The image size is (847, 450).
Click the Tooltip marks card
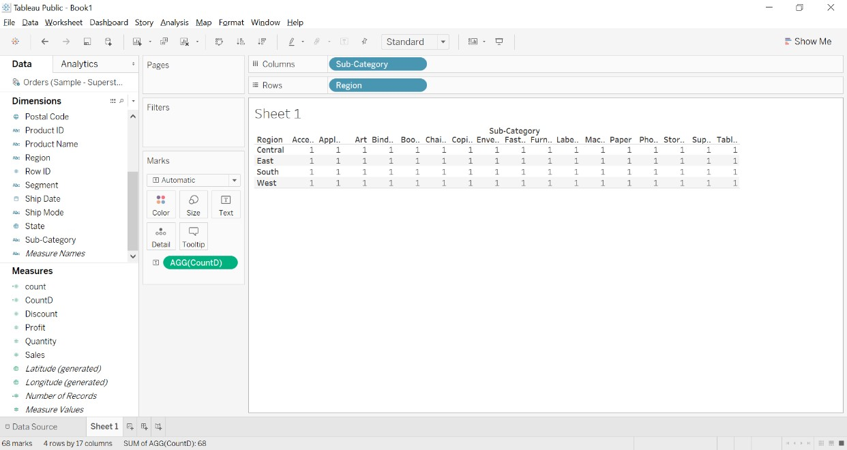[x=193, y=237]
